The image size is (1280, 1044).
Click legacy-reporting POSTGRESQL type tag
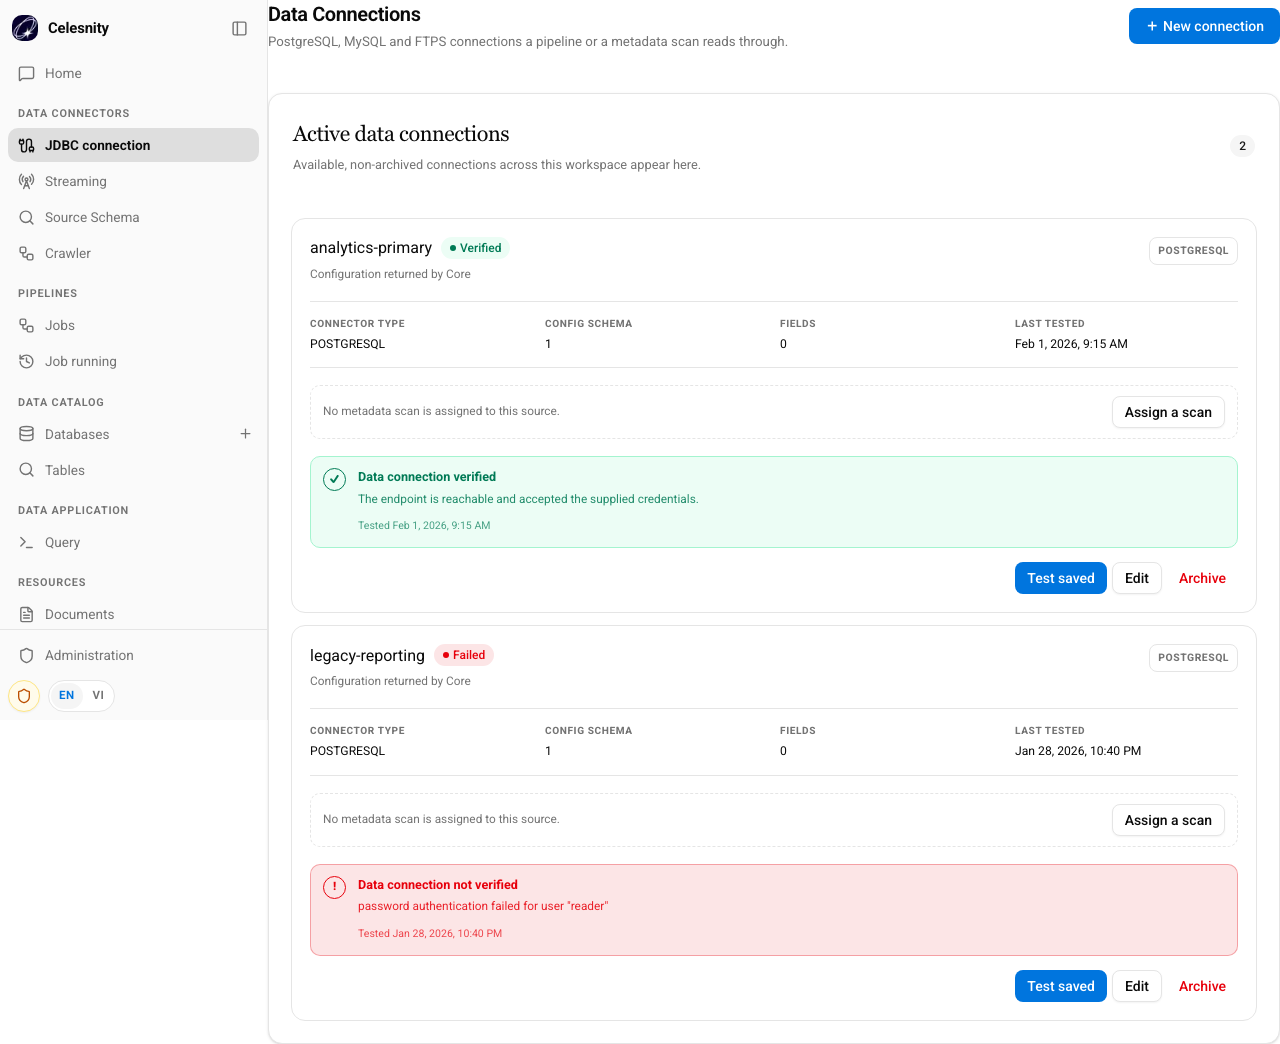tap(1193, 657)
